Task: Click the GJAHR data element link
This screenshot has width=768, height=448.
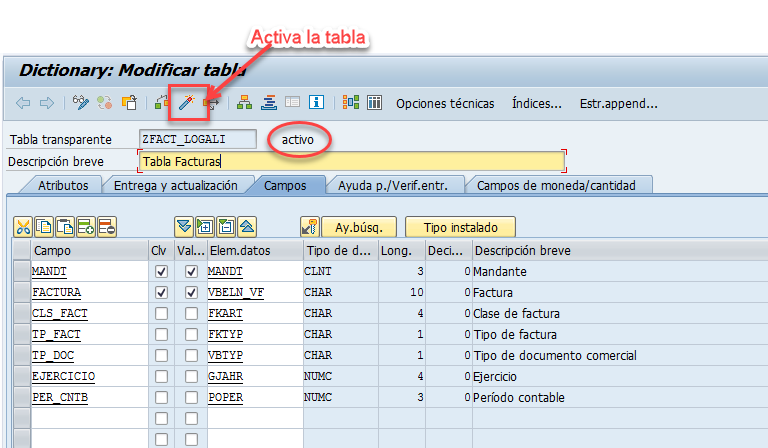Action: pyautogui.click(x=225, y=377)
